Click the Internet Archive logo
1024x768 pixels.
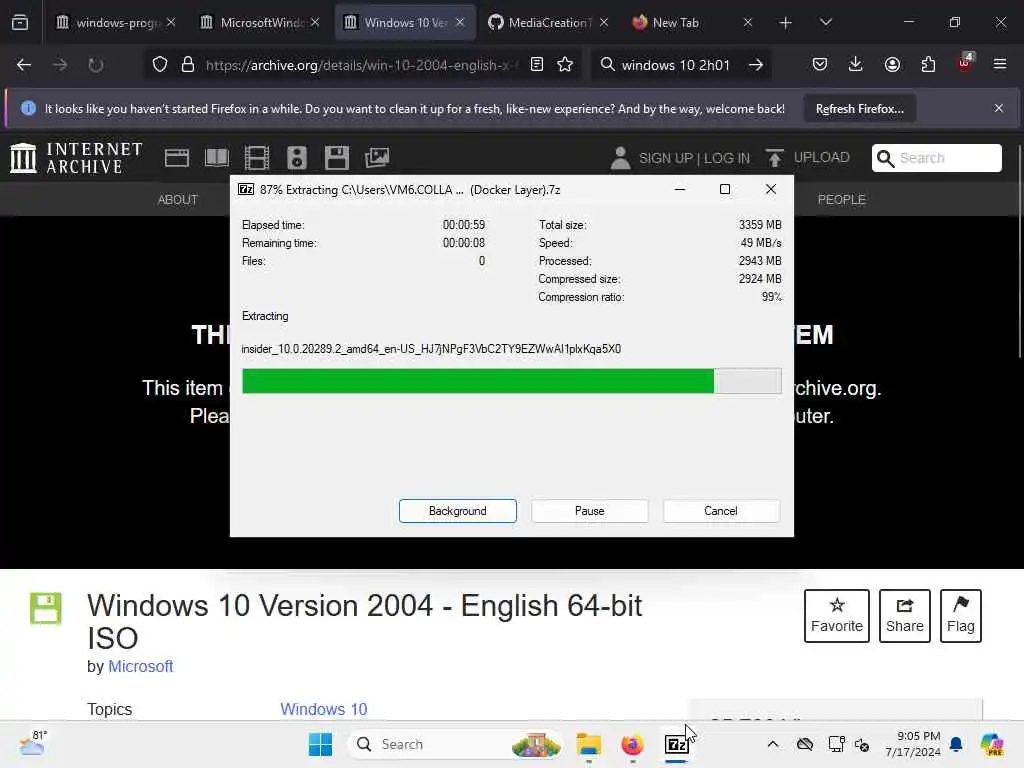[x=76, y=158]
